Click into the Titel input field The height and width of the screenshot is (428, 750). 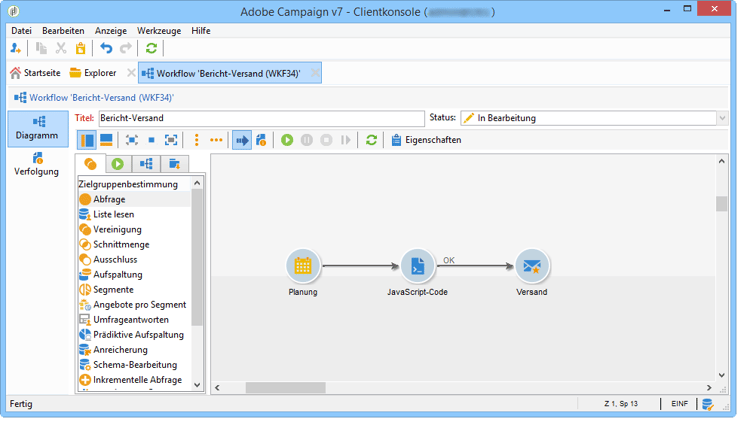tap(262, 119)
